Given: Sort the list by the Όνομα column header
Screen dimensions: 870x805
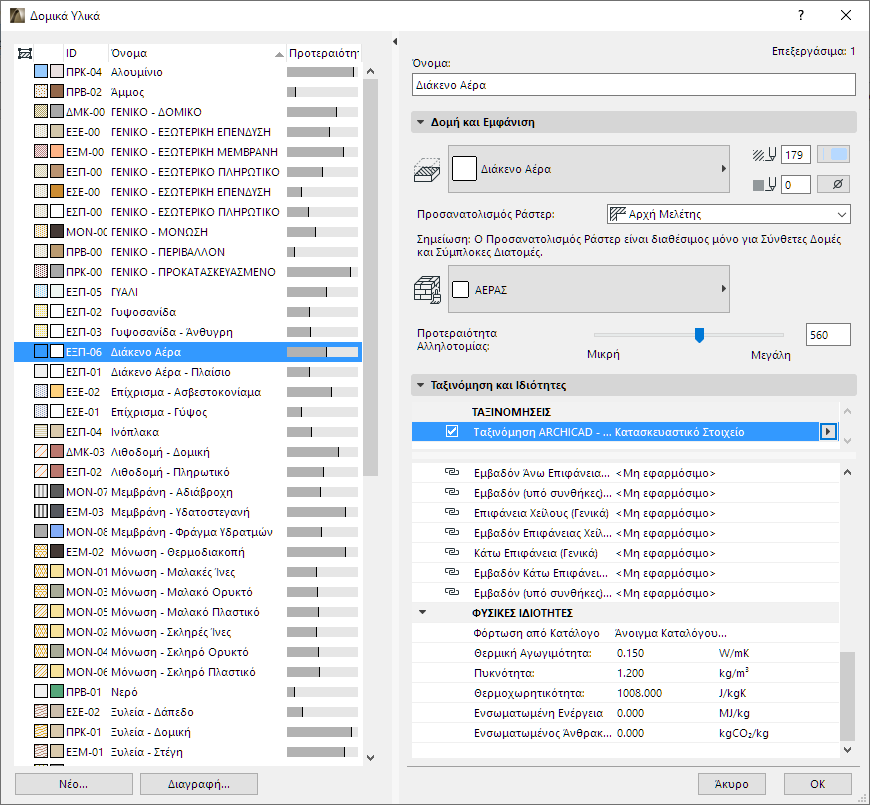Looking at the screenshot, I should pos(190,53).
